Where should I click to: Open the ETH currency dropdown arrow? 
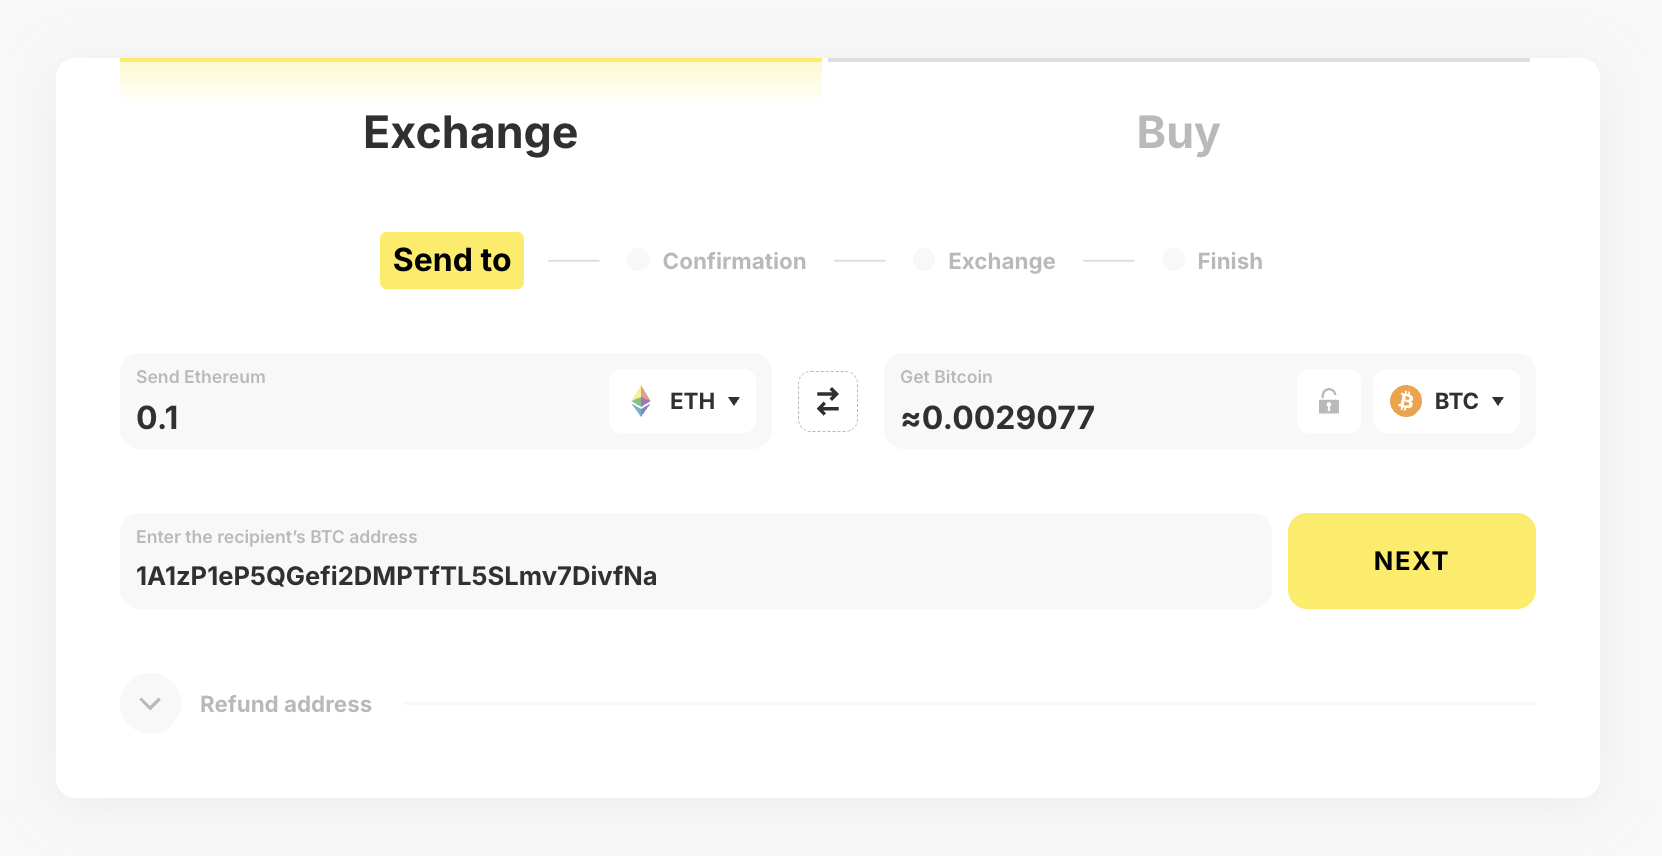(x=734, y=401)
